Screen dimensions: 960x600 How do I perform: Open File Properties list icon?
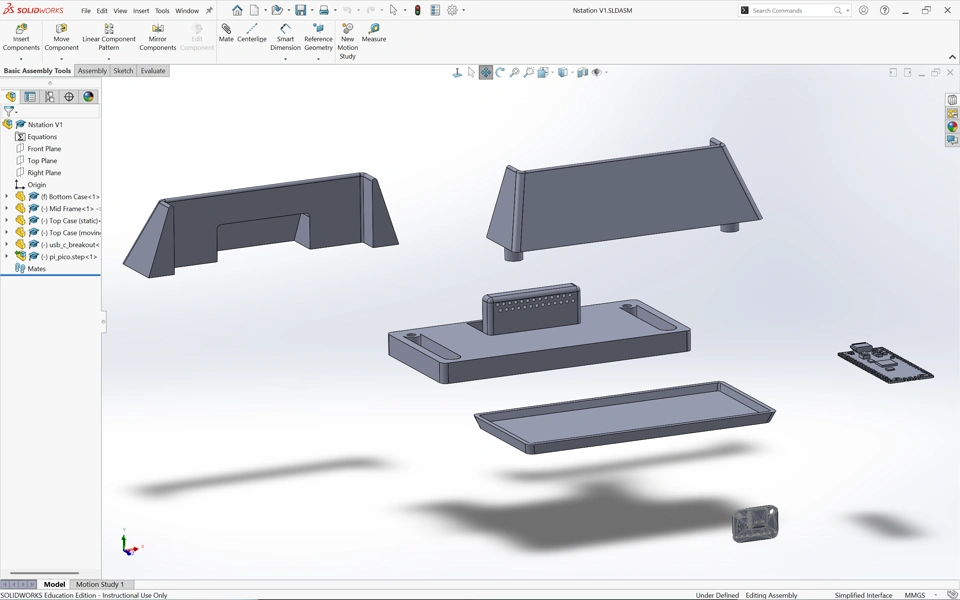[435, 10]
